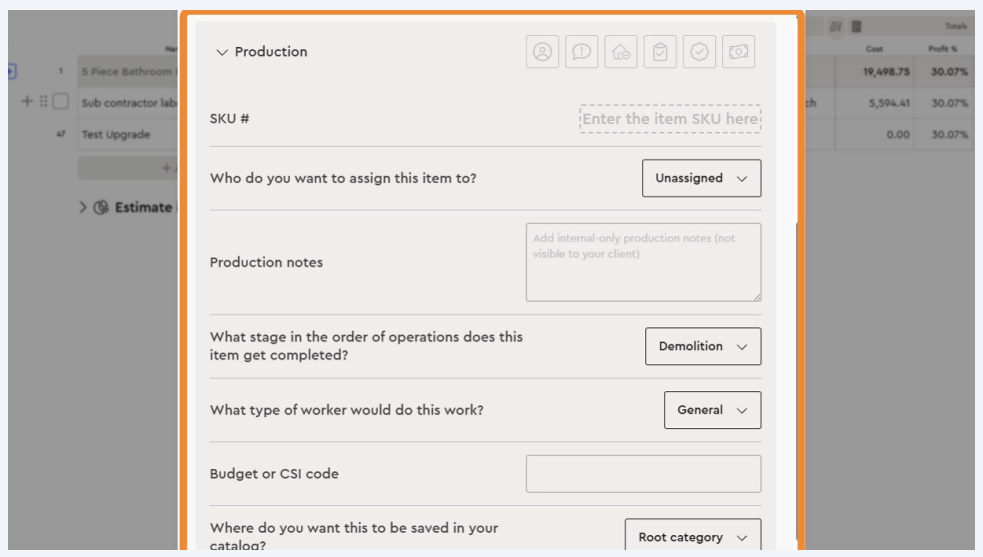The image size is (983, 557).
Task: Open the Unassigned assignee dropdown
Action: coord(701,178)
